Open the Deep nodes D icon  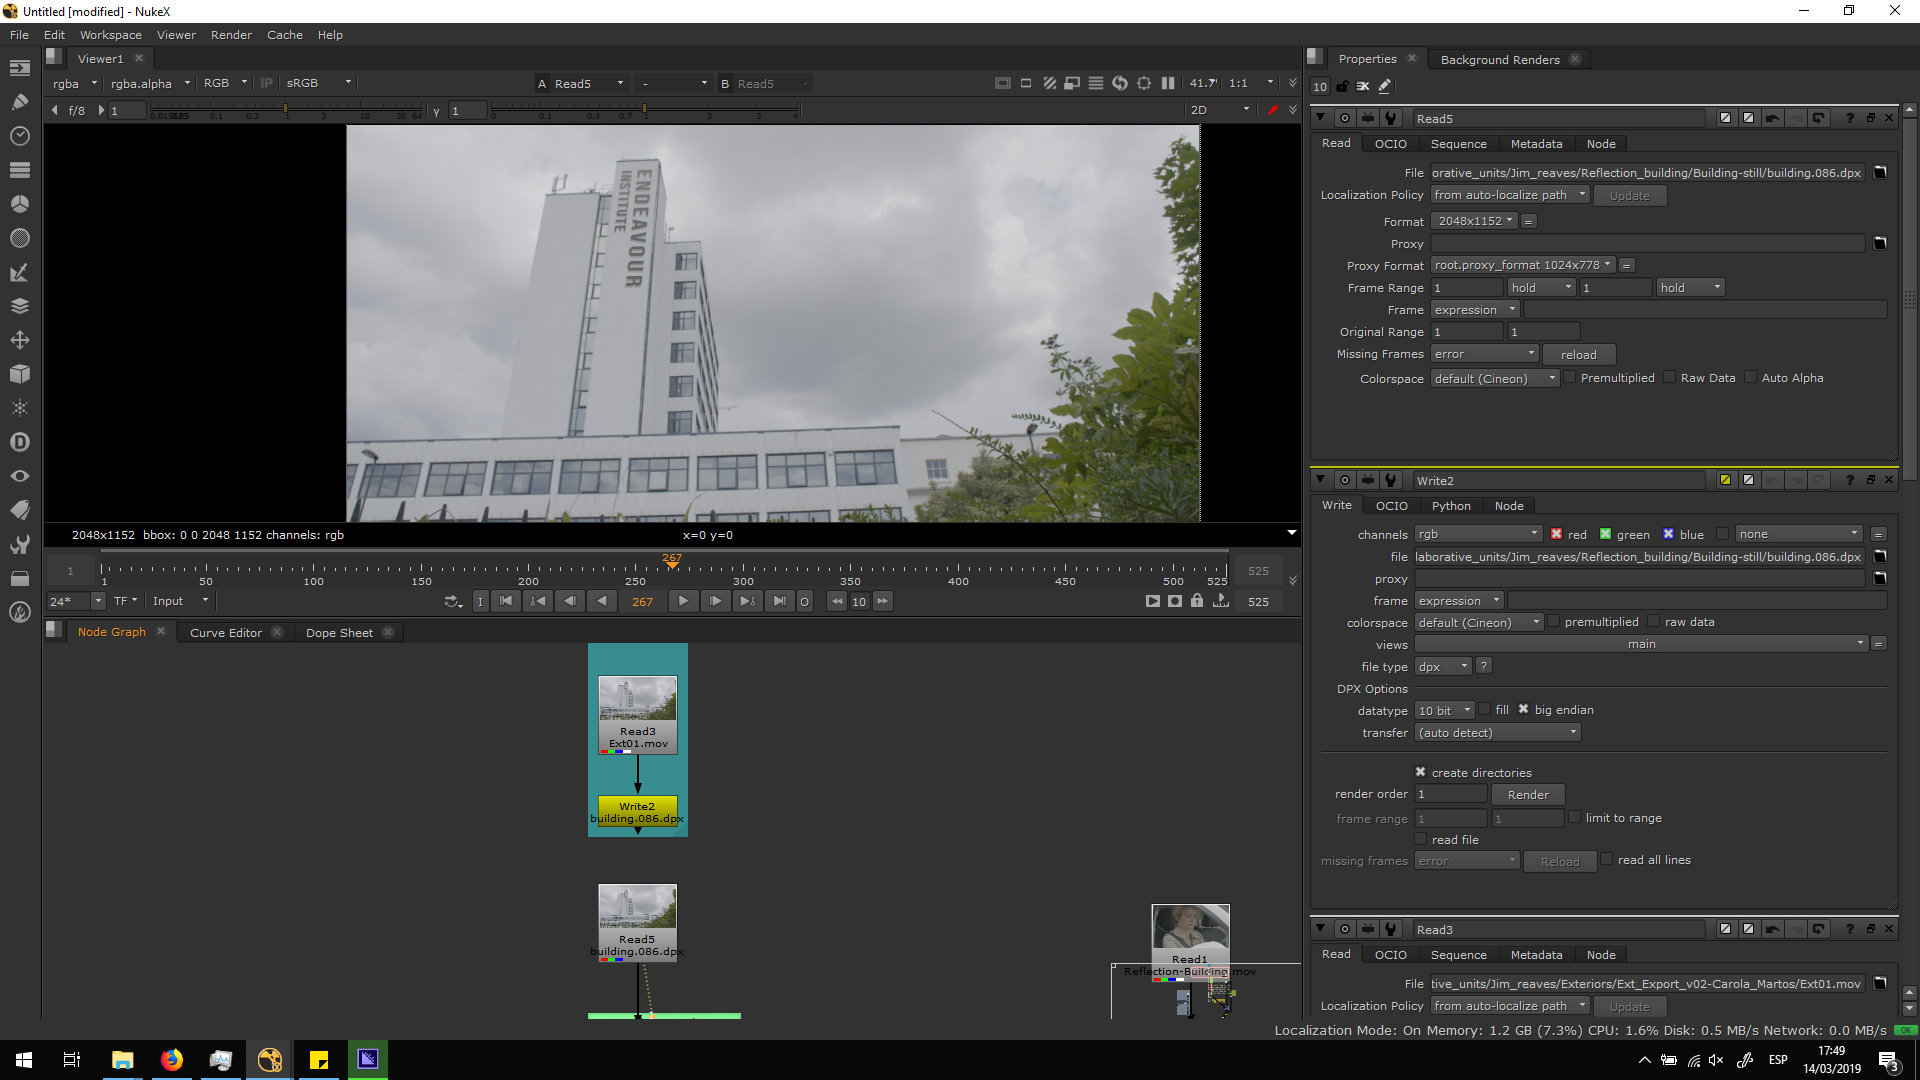[x=19, y=442]
